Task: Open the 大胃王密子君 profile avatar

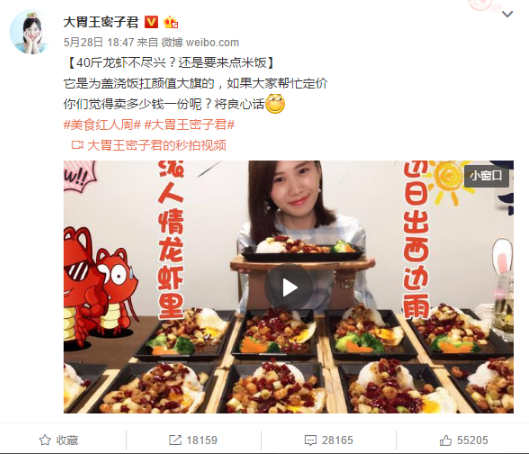Action: coord(30,32)
